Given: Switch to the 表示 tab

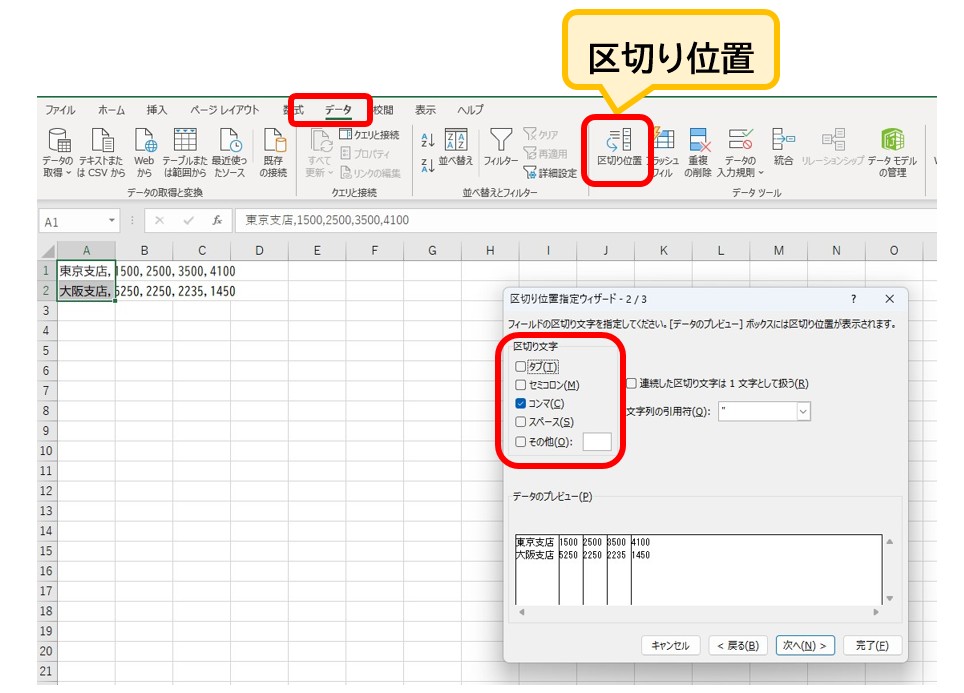Looking at the screenshot, I should pos(425,110).
